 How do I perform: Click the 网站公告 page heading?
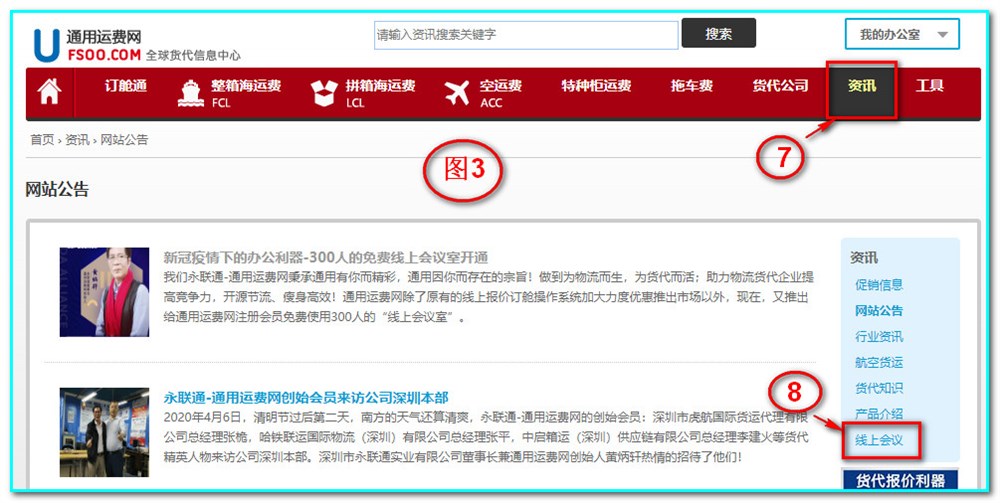pyautogui.click(x=57, y=189)
